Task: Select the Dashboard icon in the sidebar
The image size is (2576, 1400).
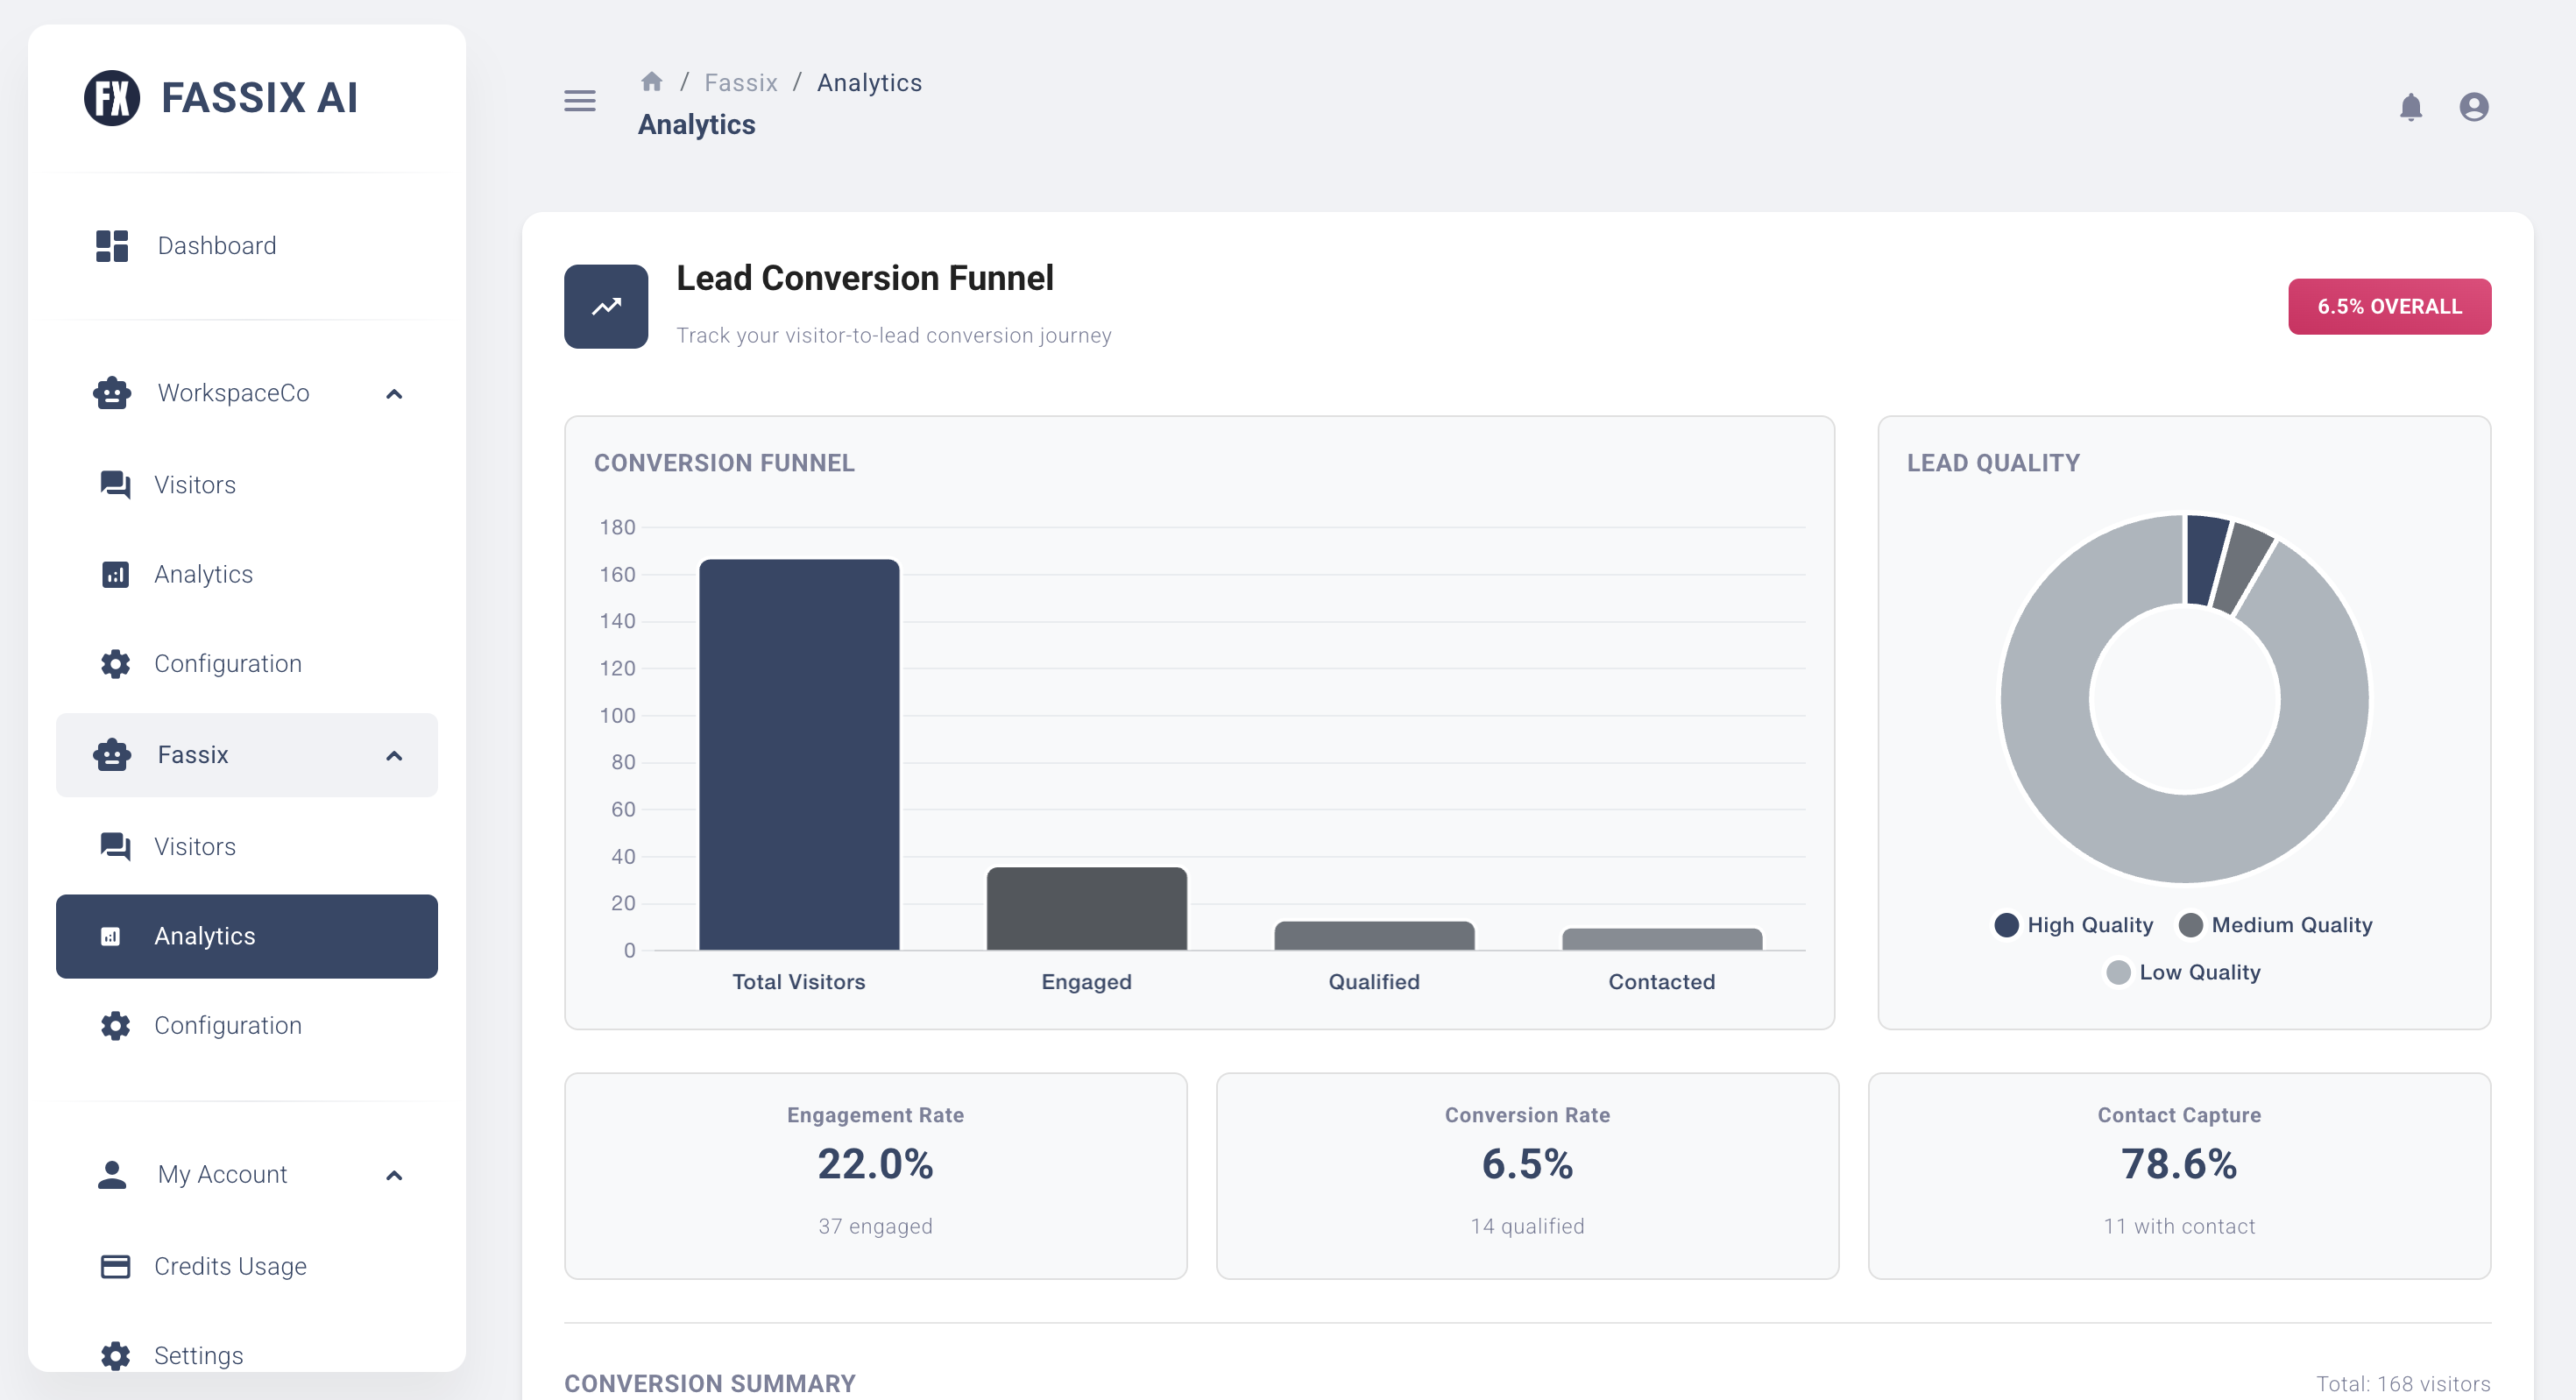Action: pyautogui.click(x=112, y=245)
